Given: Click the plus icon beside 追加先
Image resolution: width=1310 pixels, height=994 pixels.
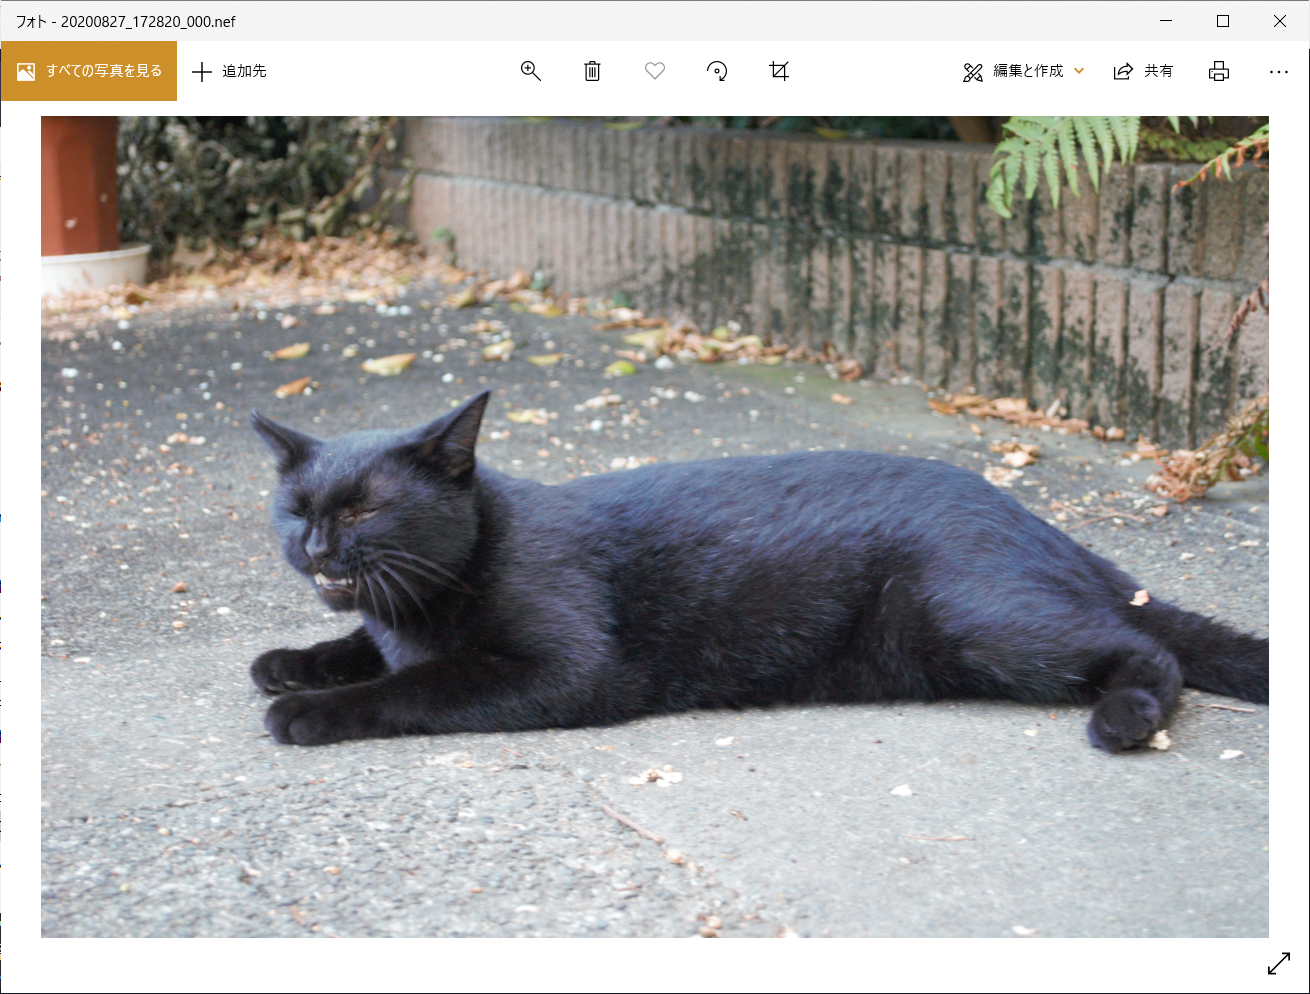Looking at the screenshot, I should tap(202, 71).
